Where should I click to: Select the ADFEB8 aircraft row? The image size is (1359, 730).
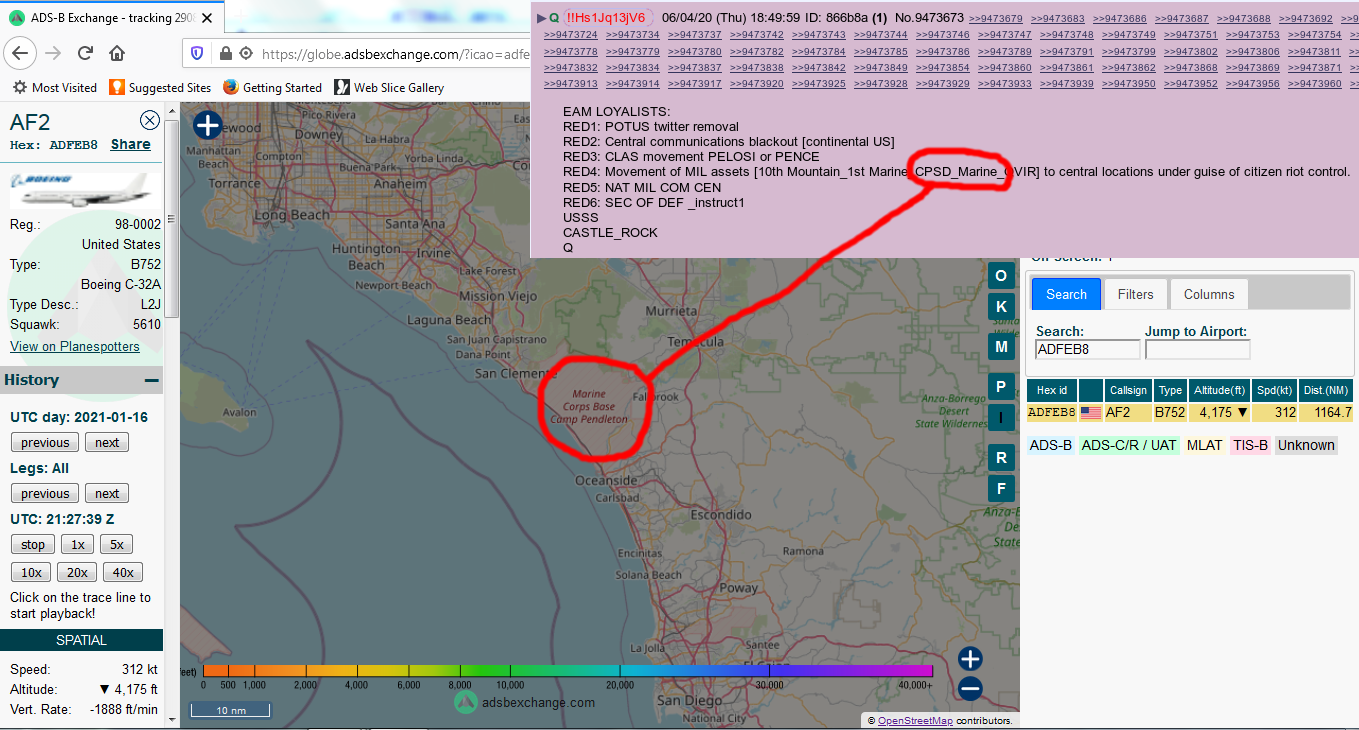pos(1190,412)
